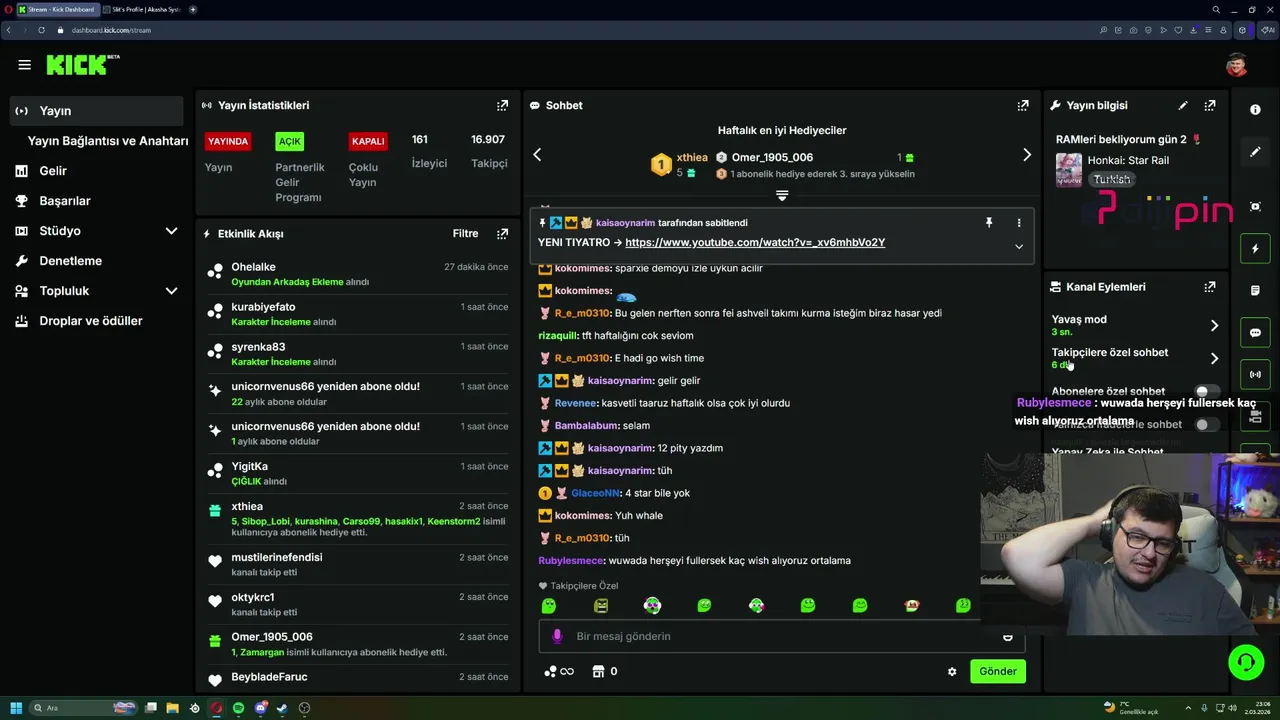Image resolution: width=1280 pixels, height=720 pixels.
Task: Expand the Stüdyo sidebar section
Action: tap(171, 231)
